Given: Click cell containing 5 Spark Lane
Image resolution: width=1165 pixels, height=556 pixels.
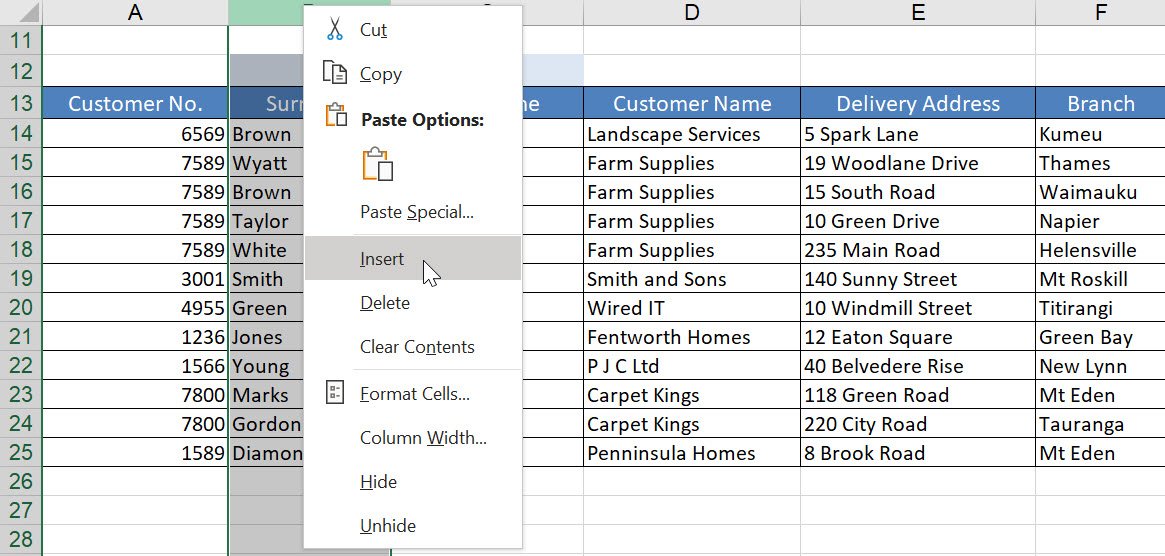Looking at the screenshot, I should [918, 134].
